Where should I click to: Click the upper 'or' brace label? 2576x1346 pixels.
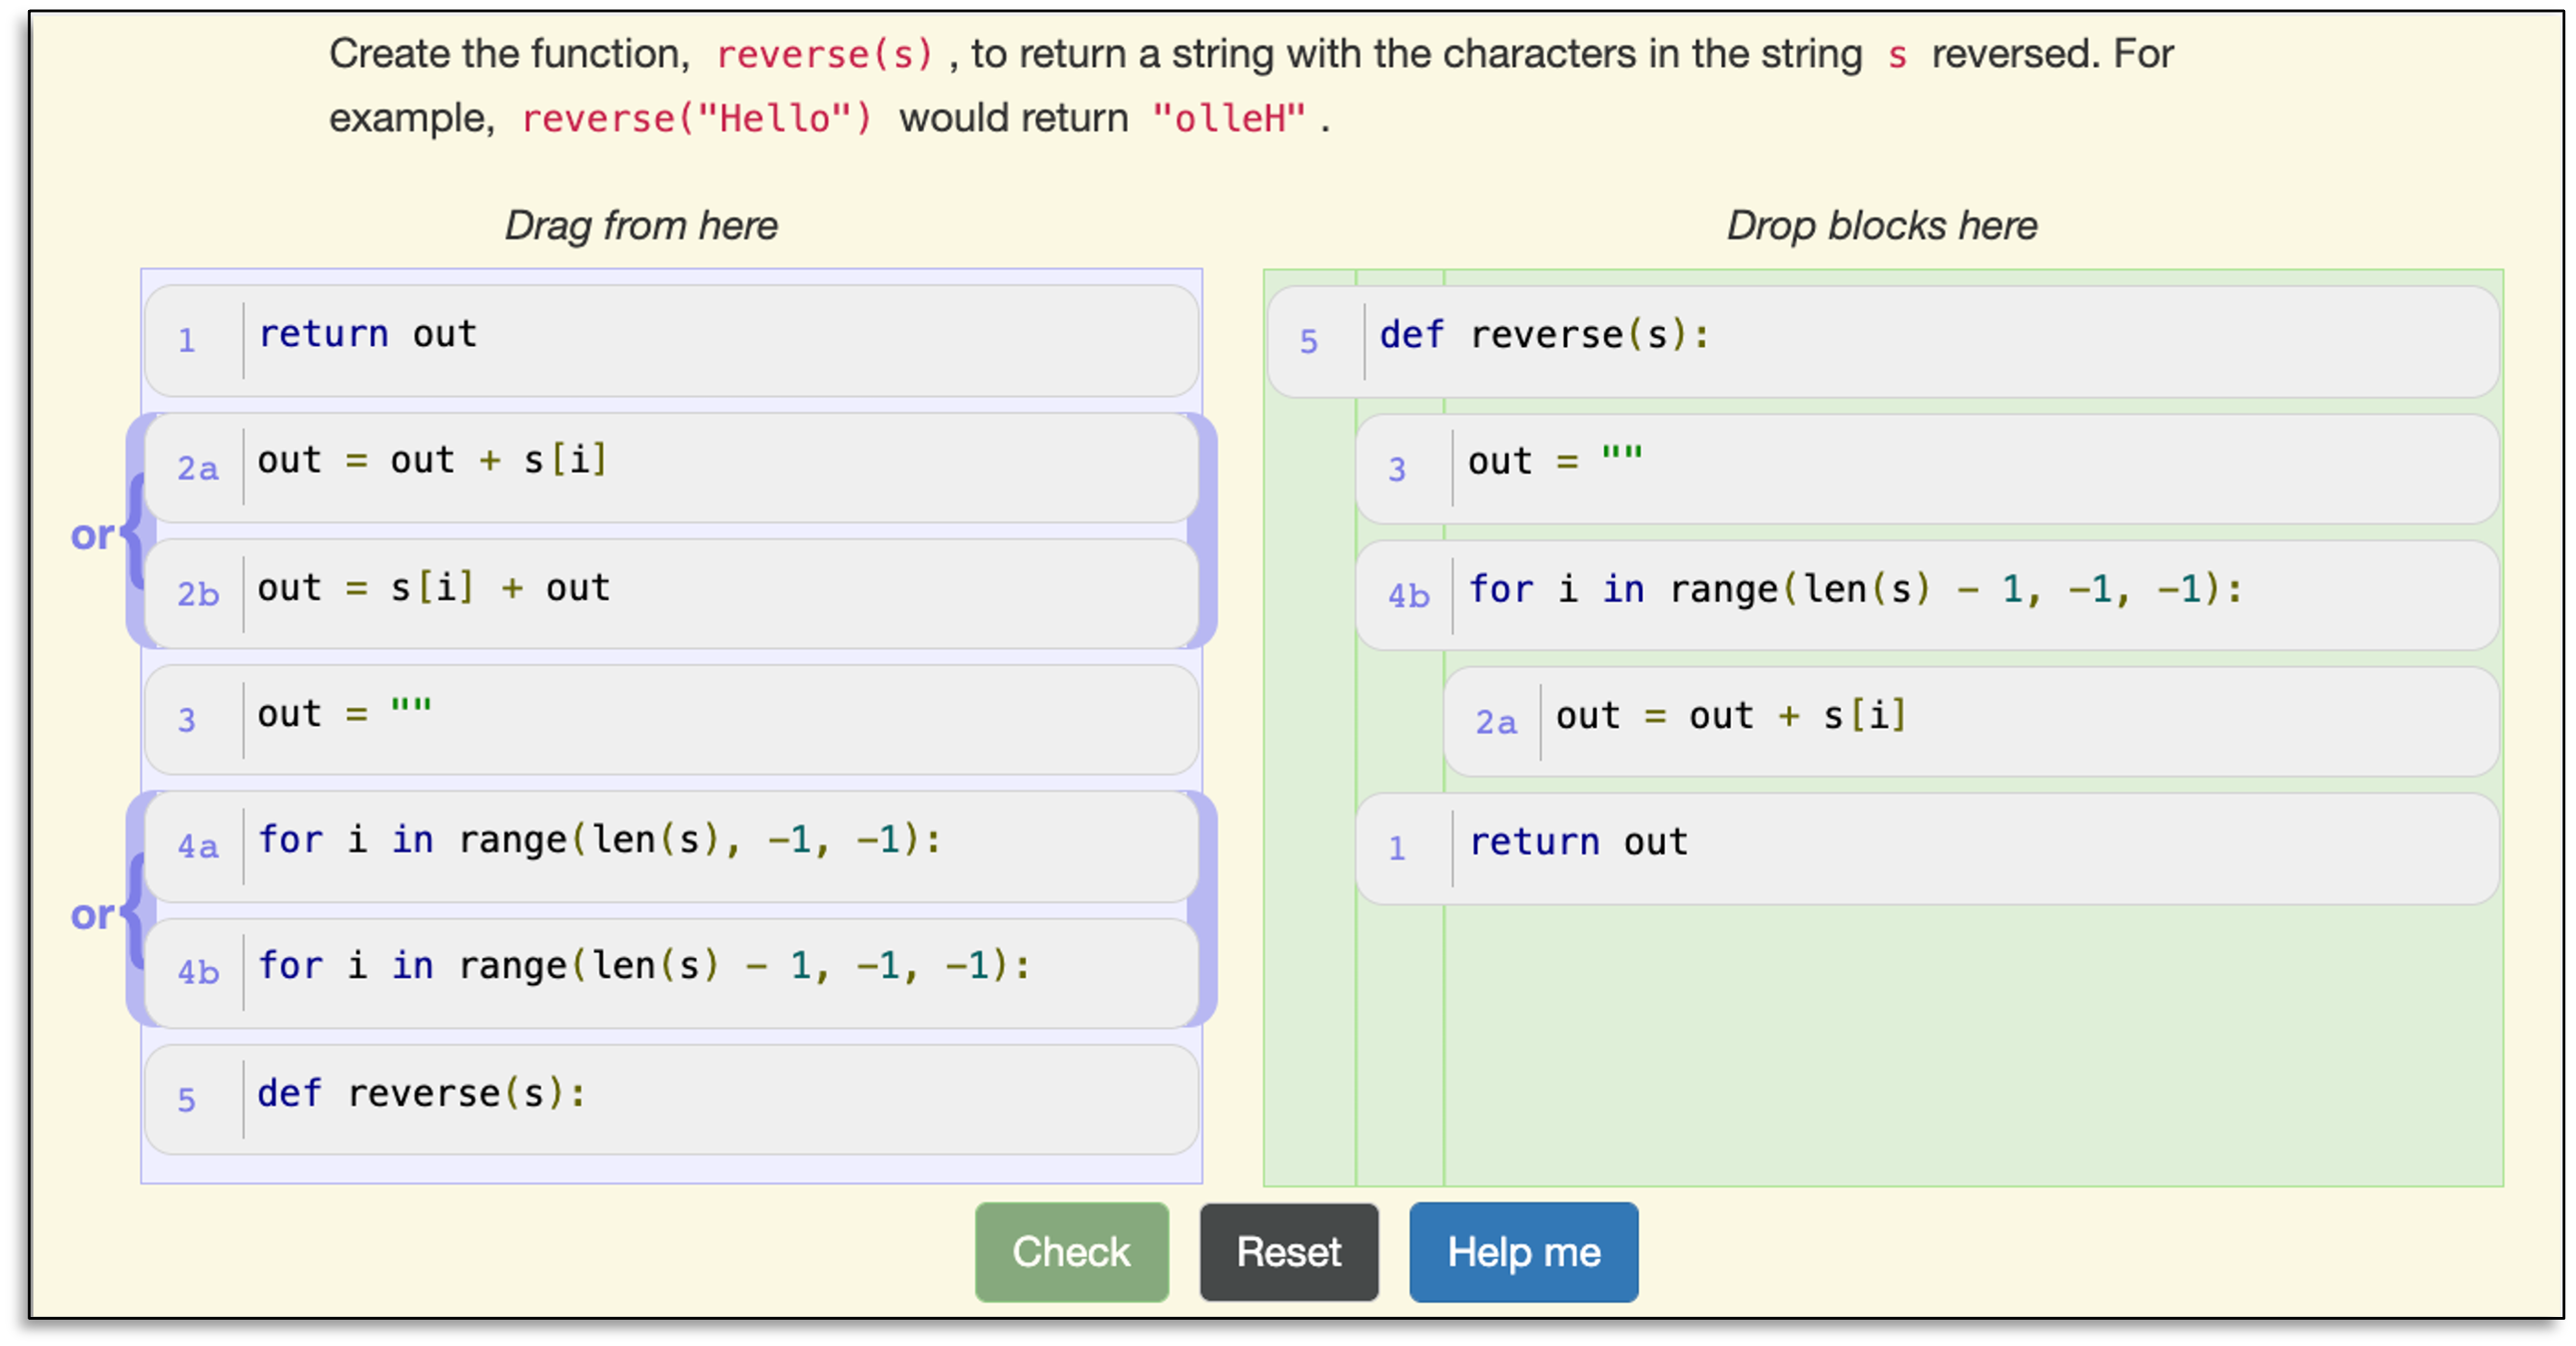click(93, 535)
